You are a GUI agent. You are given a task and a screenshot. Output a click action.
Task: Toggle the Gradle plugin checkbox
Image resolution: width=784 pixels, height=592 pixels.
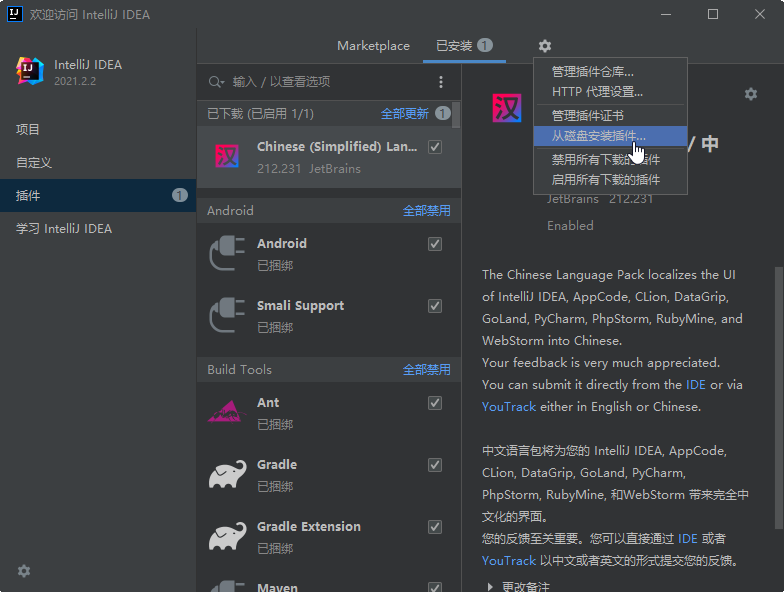[435, 465]
